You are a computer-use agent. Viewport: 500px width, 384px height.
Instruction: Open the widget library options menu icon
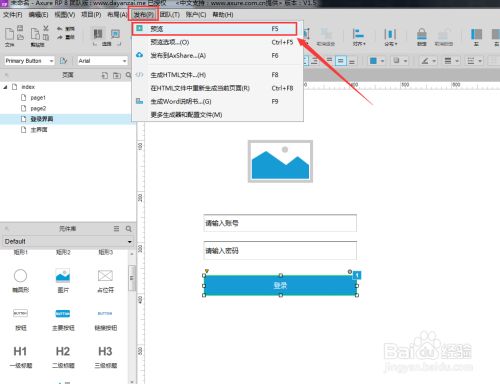tap(116, 229)
